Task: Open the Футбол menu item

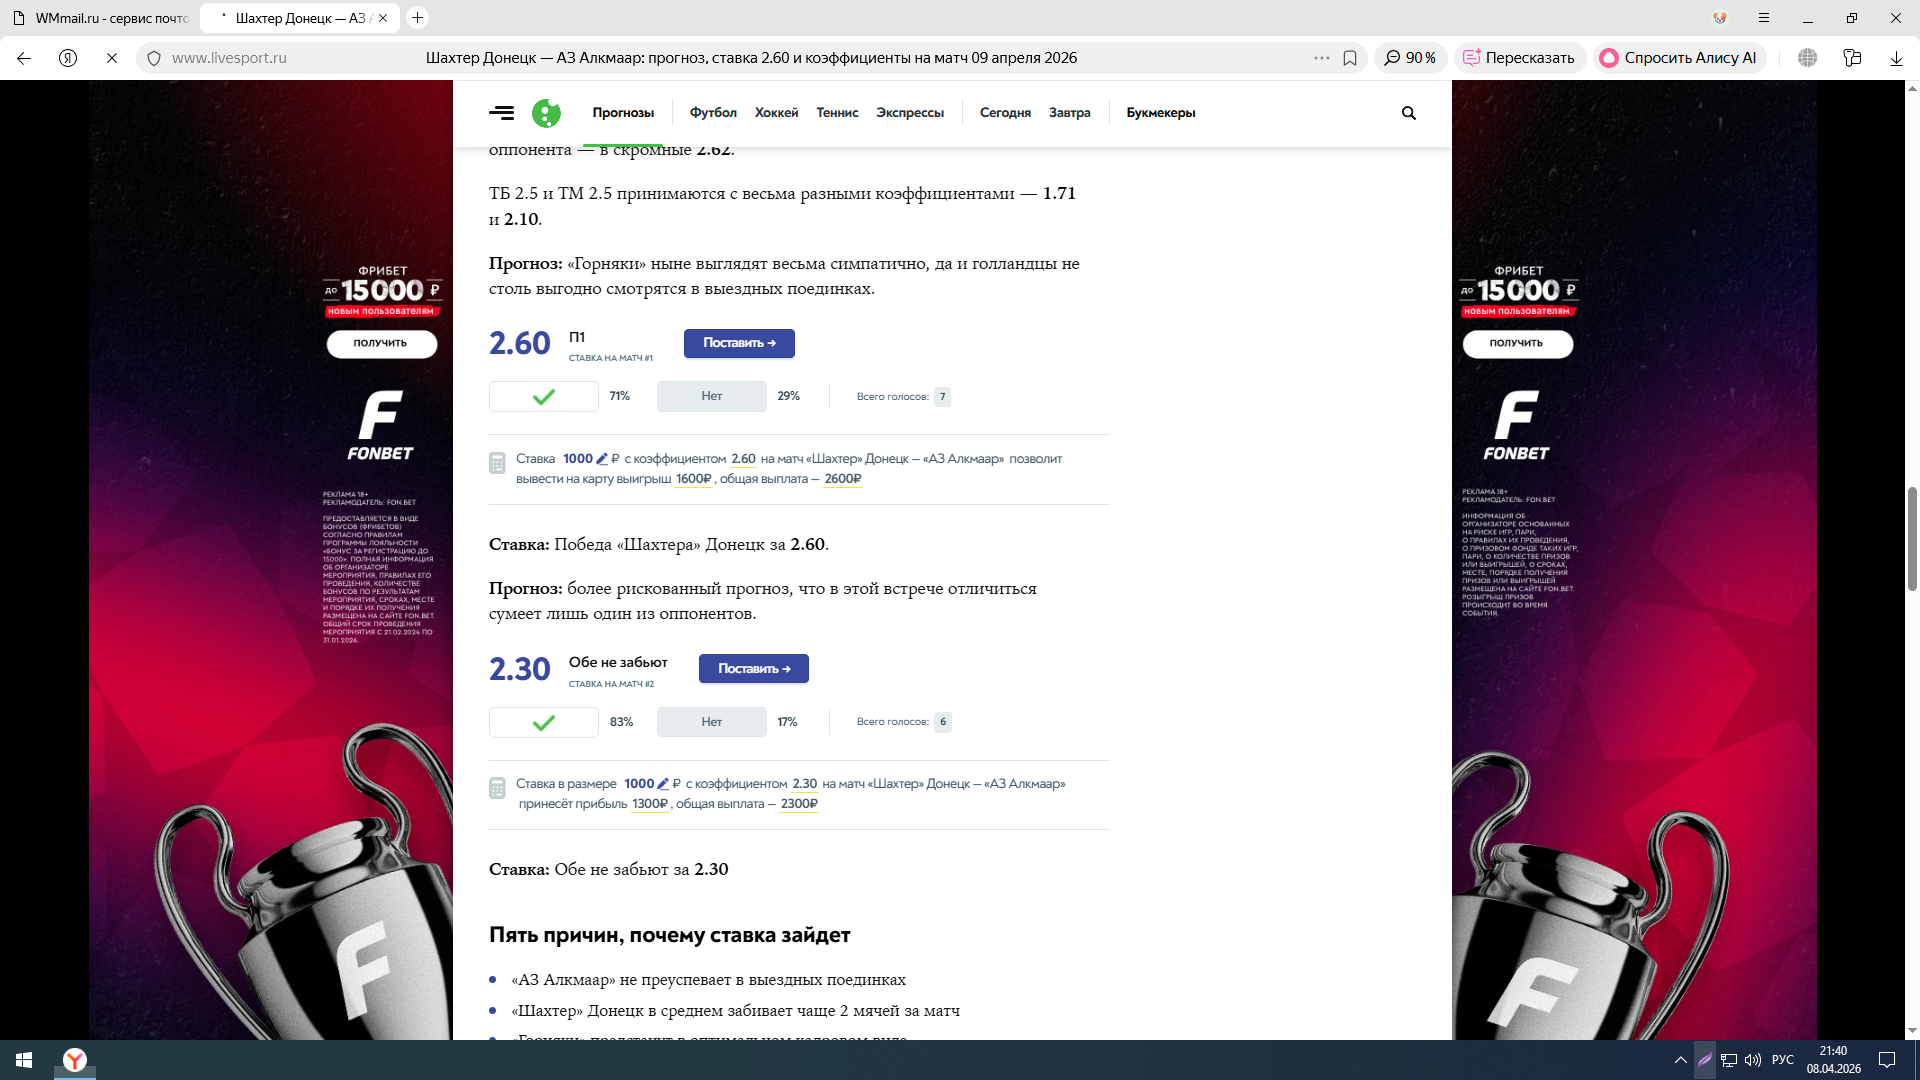Action: (x=713, y=113)
